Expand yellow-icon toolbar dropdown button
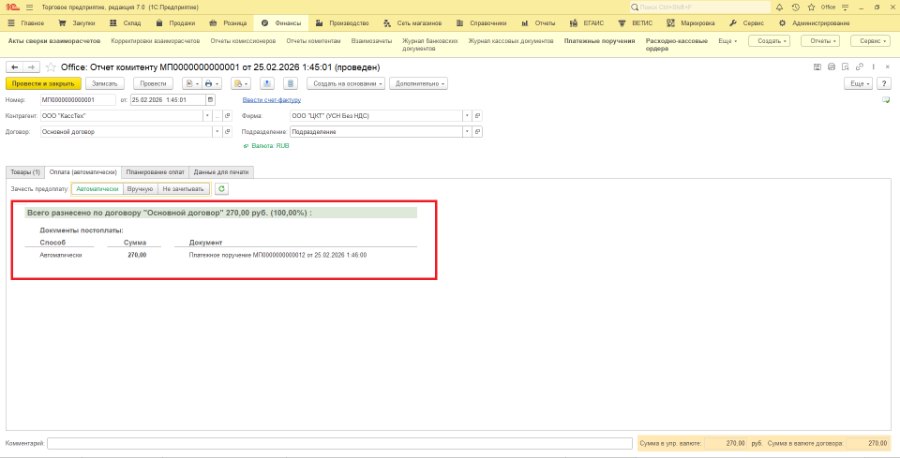900x458 pixels. [x=241, y=84]
